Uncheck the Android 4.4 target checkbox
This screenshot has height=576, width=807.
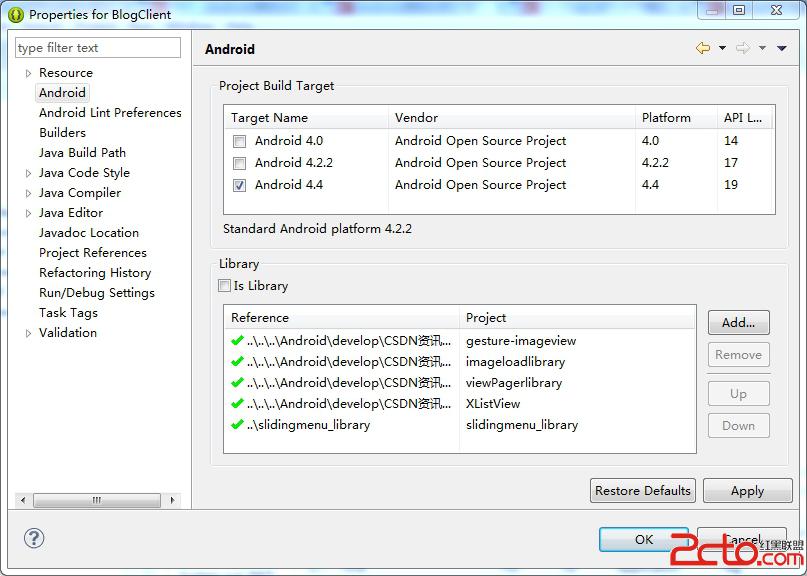point(239,185)
